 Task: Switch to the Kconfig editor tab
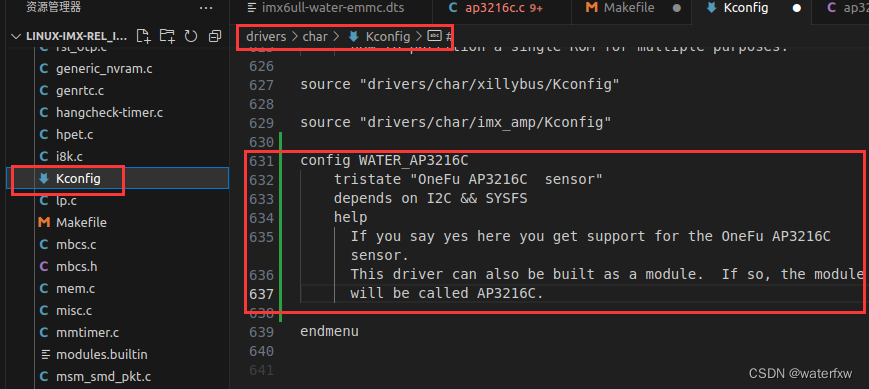[x=745, y=8]
